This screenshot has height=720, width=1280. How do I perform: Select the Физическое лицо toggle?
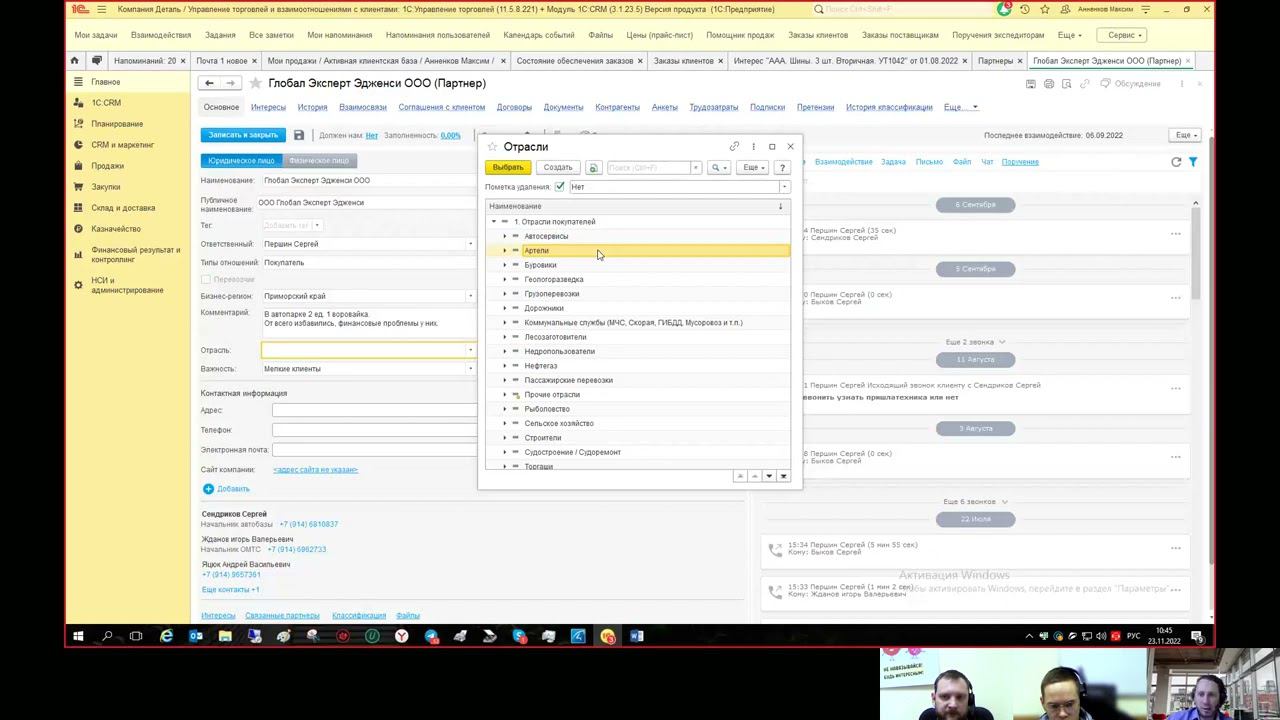(319, 160)
